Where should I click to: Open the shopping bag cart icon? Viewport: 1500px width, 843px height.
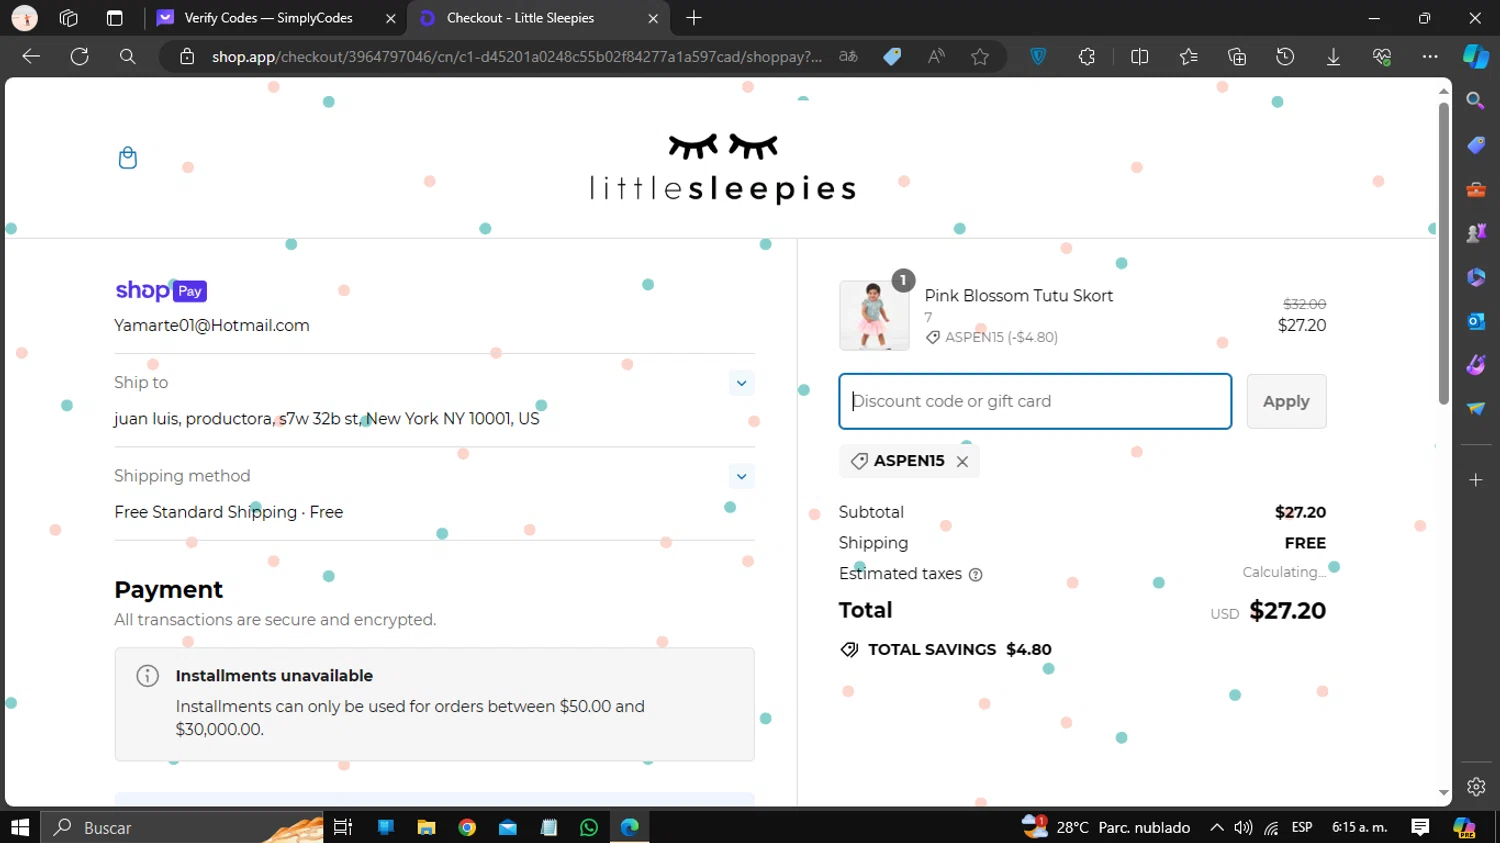pyautogui.click(x=128, y=158)
